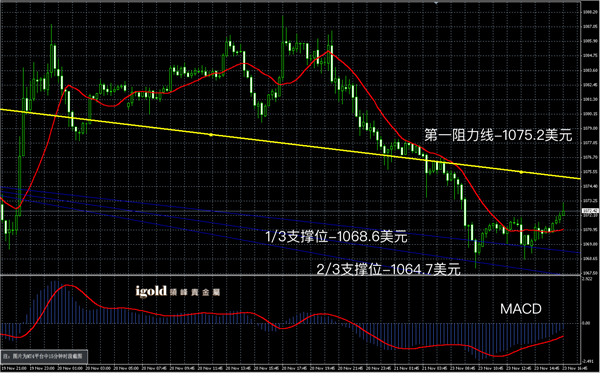Click the MACD upper scale value 2.522

(587, 280)
